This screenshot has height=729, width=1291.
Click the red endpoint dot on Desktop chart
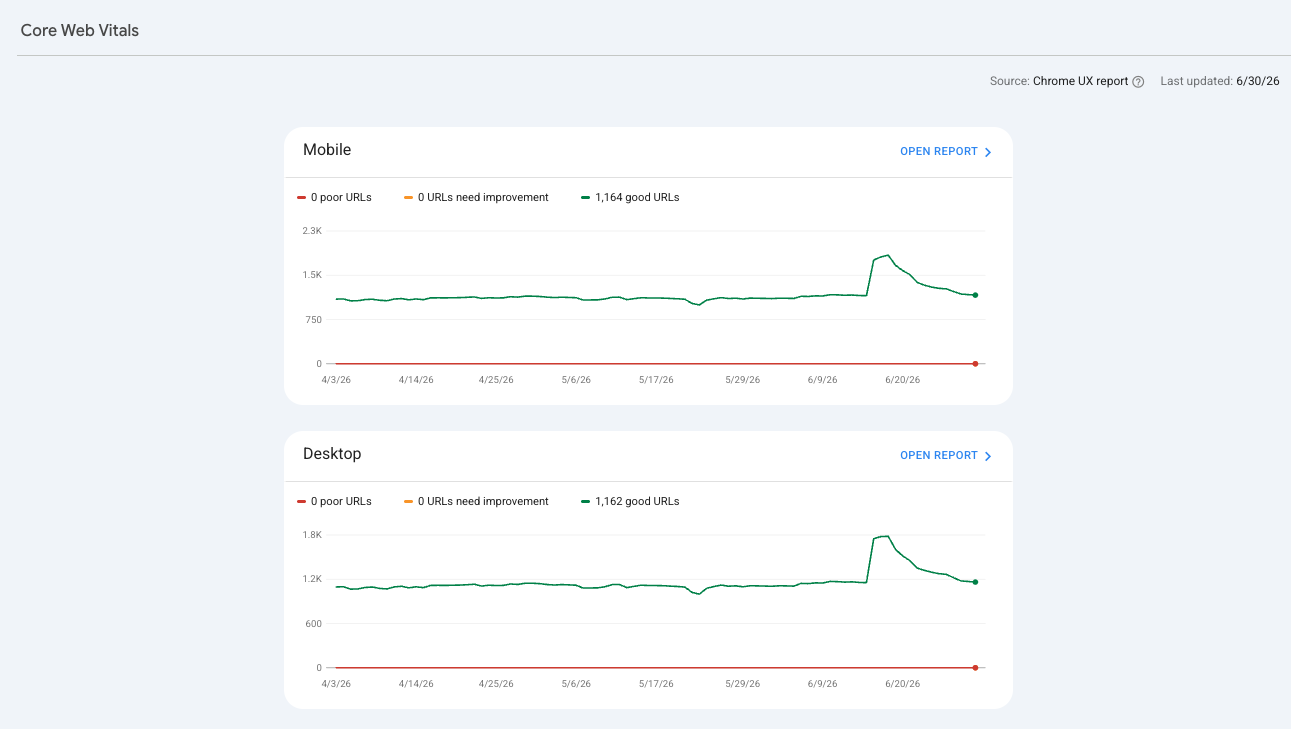975,668
